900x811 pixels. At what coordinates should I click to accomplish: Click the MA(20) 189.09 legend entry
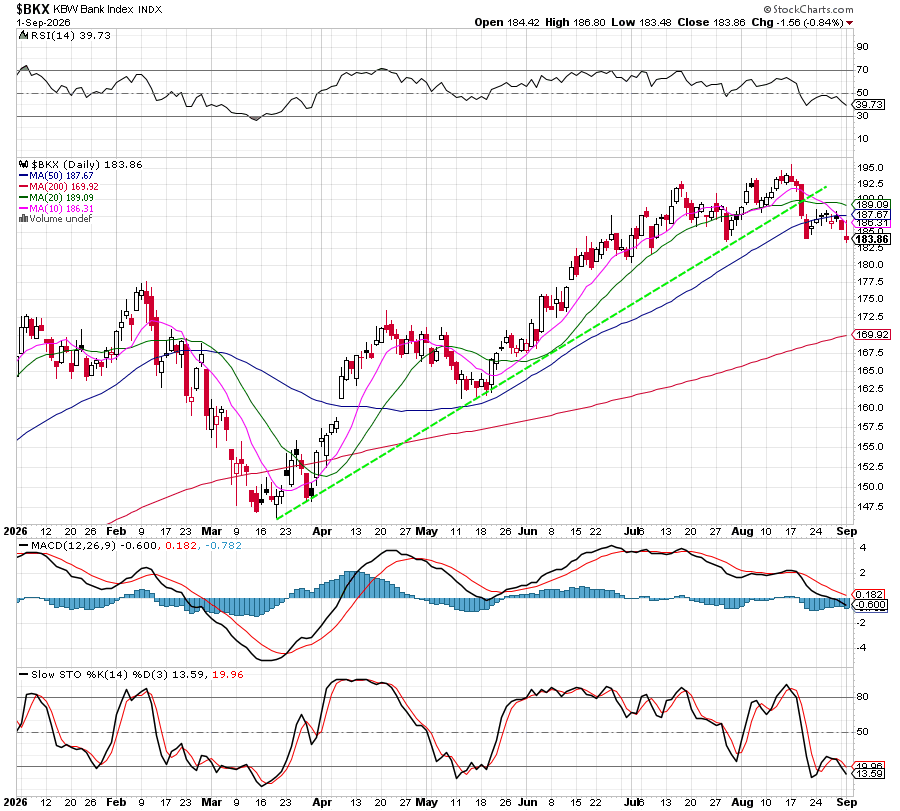point(61,198)
